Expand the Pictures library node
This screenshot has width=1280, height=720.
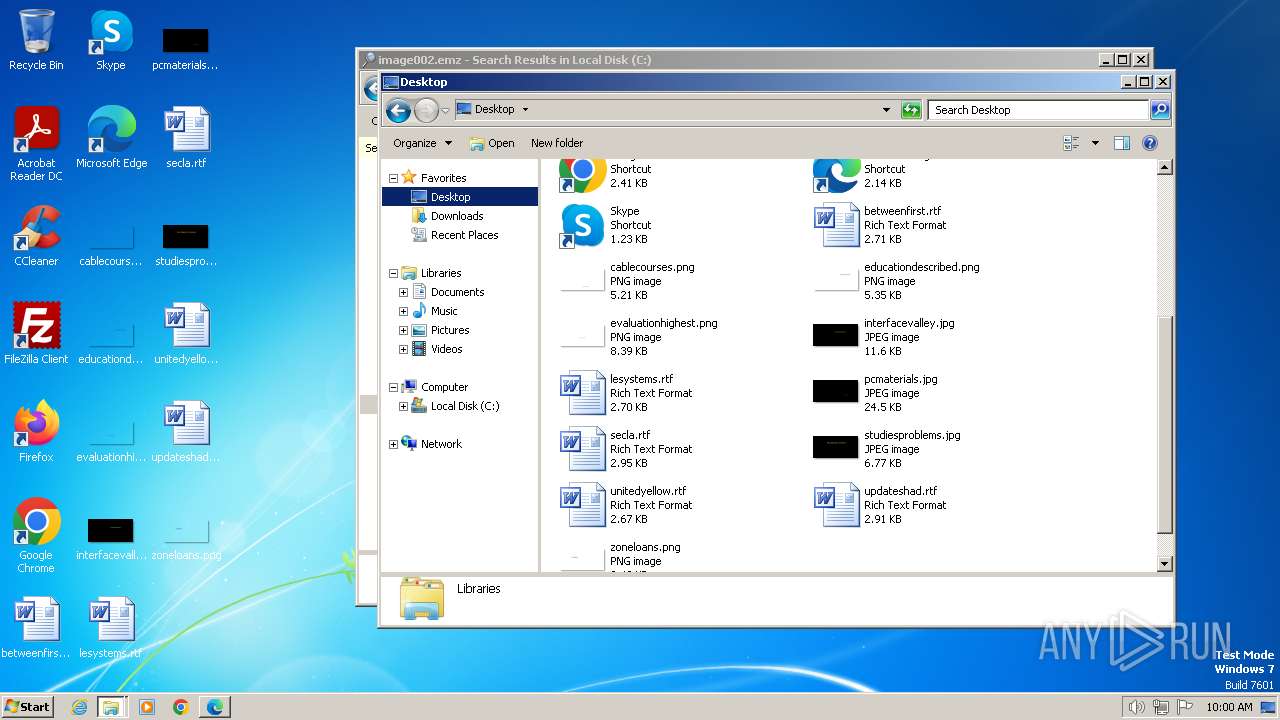(x=403, y=330)
